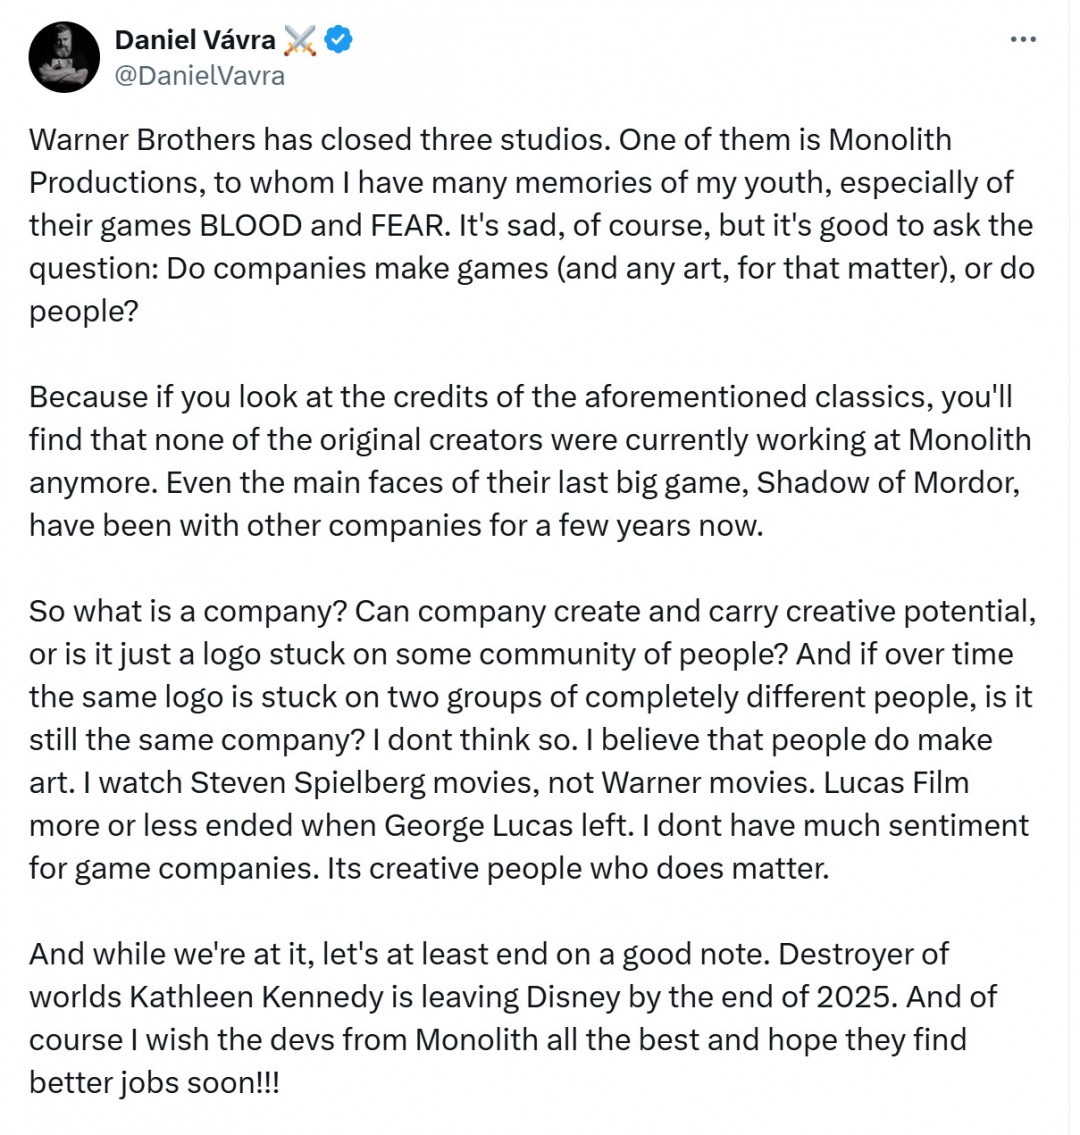Click the blue verified checkmark badge
1080x1135 pixels.
[x=338, y=40]
